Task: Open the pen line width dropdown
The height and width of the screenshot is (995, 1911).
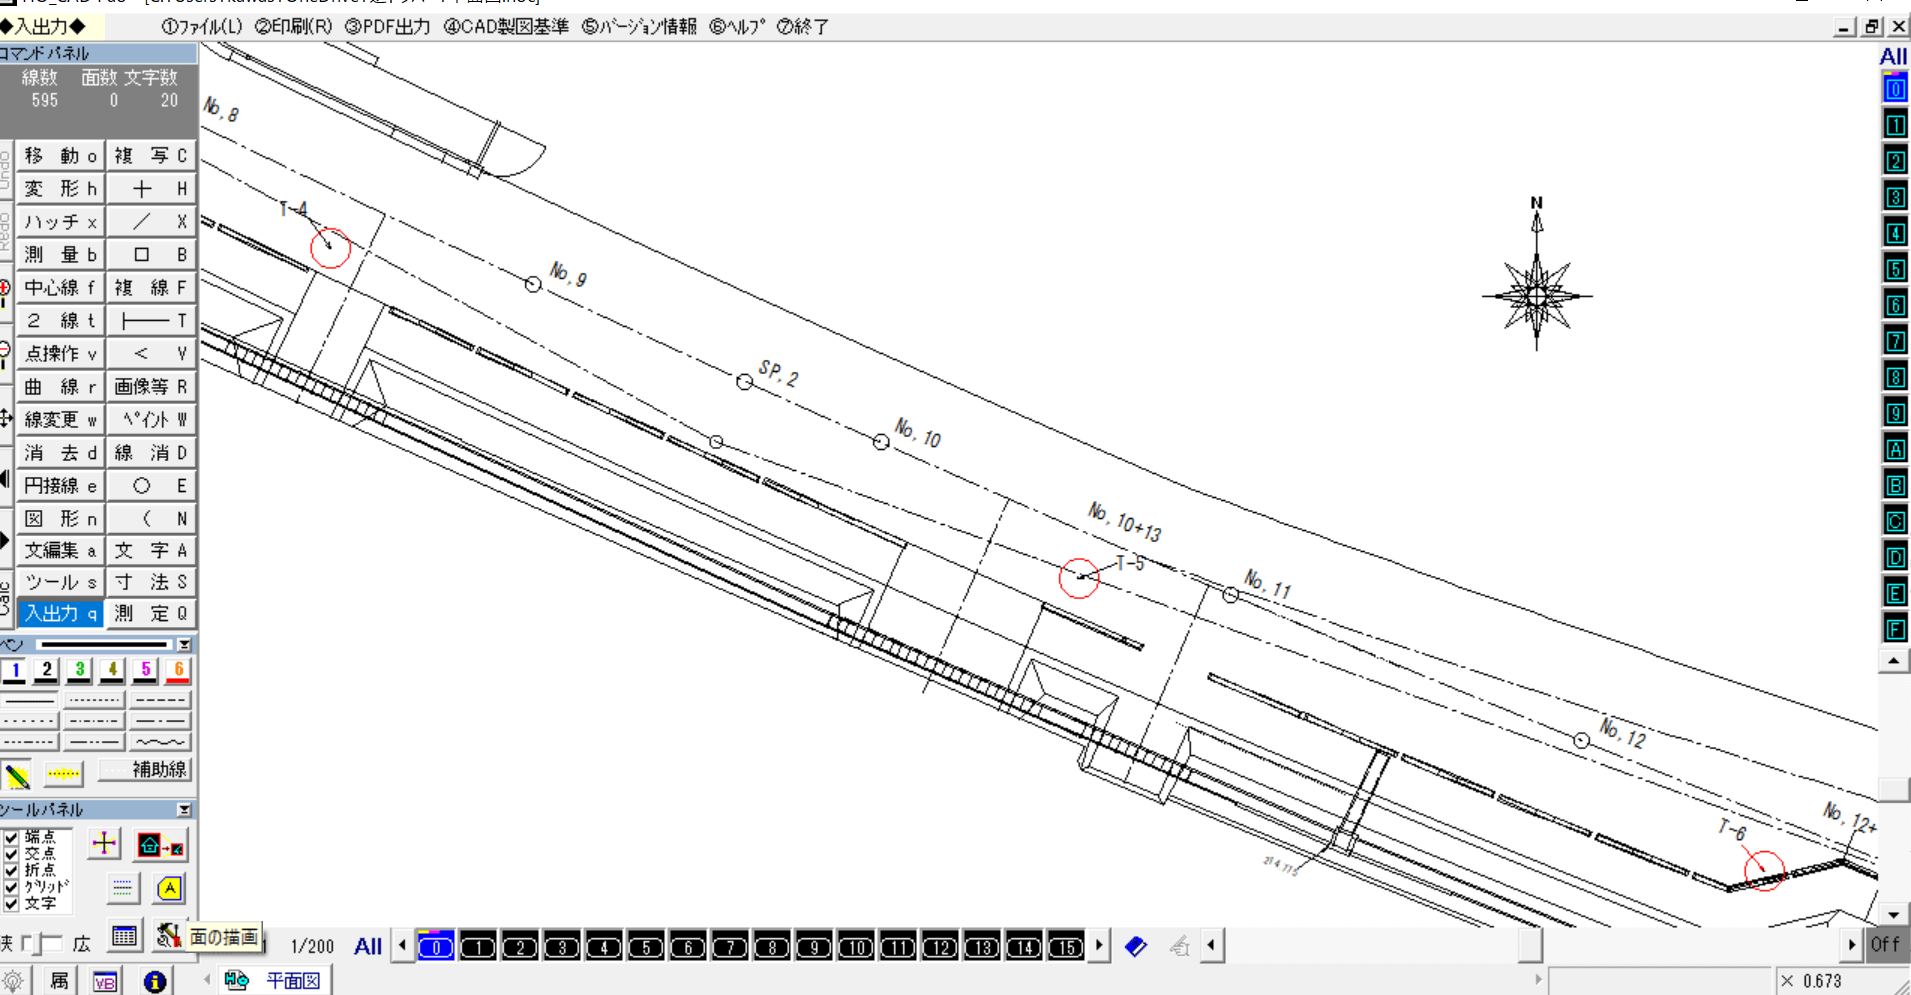Action: 184,645
